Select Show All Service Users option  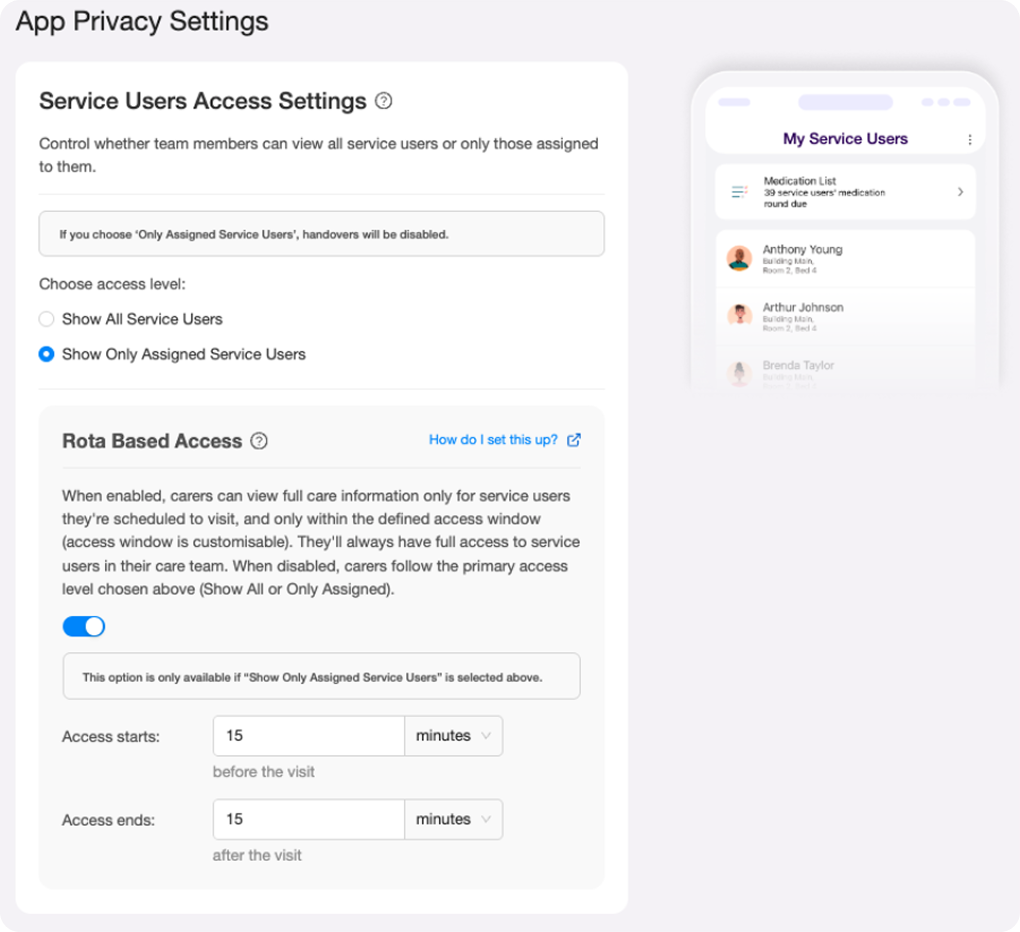tap(46, 319)
